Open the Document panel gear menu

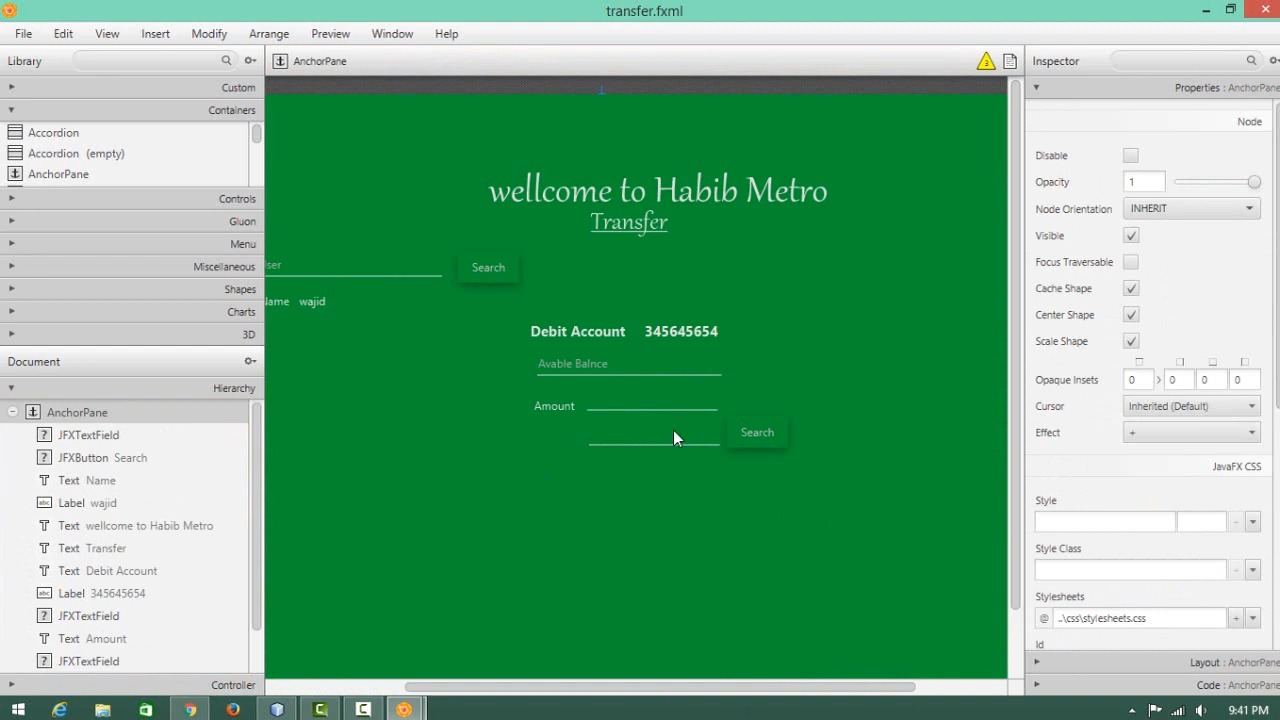point(250,361)
